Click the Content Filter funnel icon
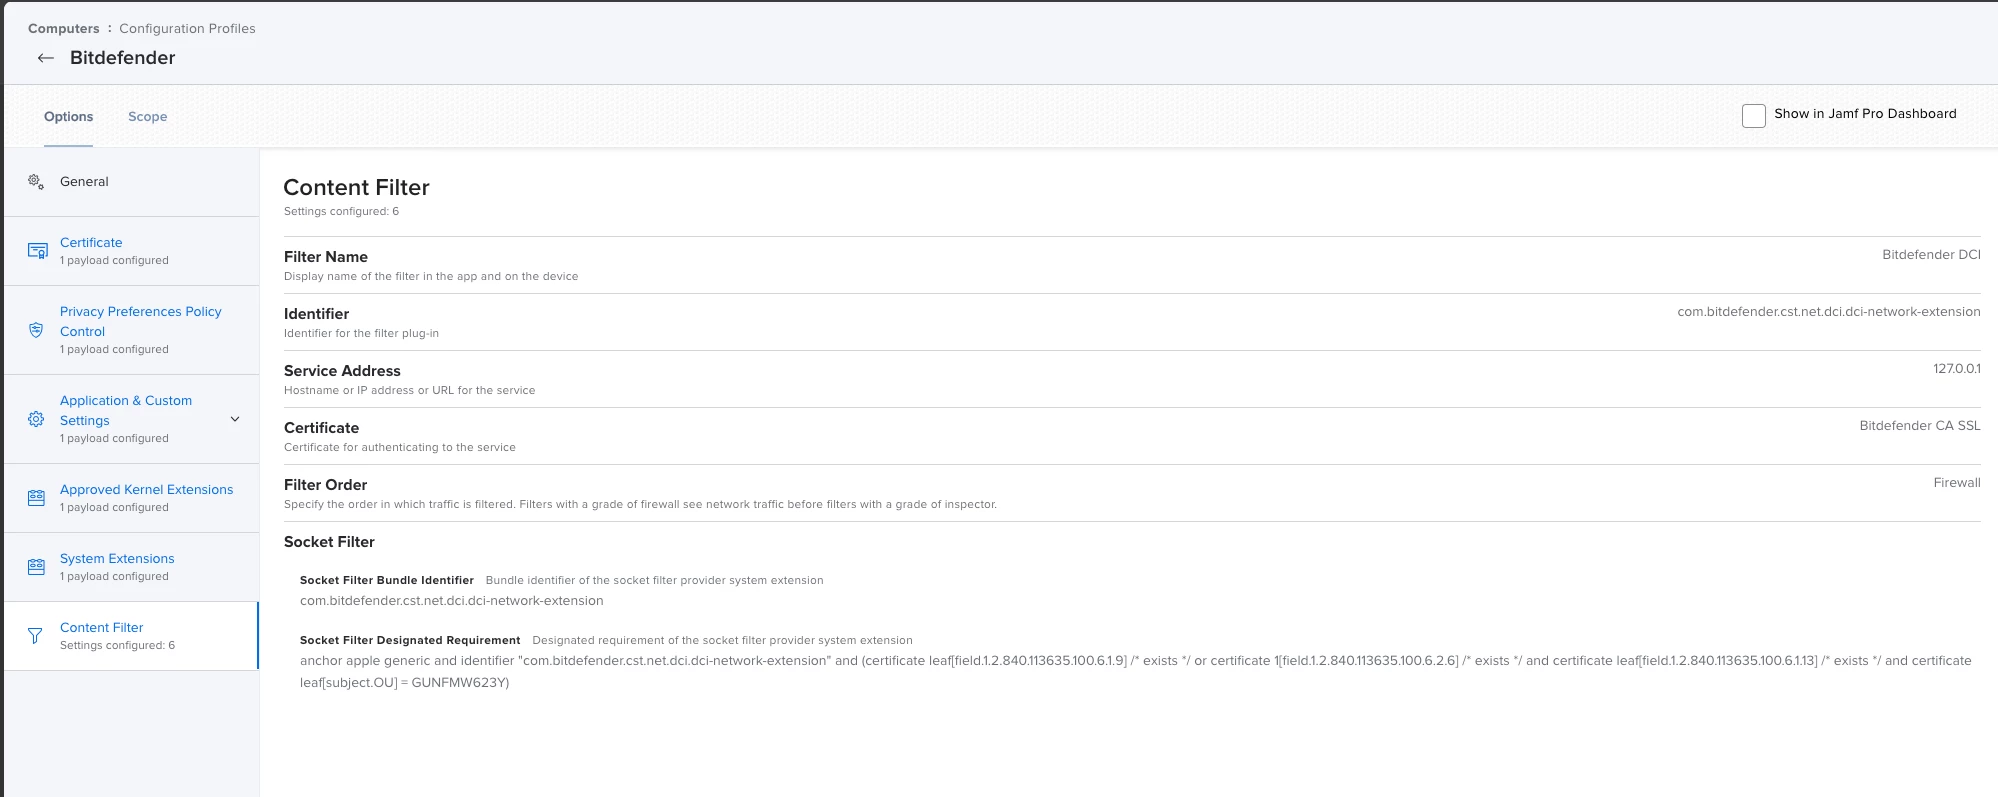Image resolution: width=1998 pixels, height=797 pixels. point(35,636)
